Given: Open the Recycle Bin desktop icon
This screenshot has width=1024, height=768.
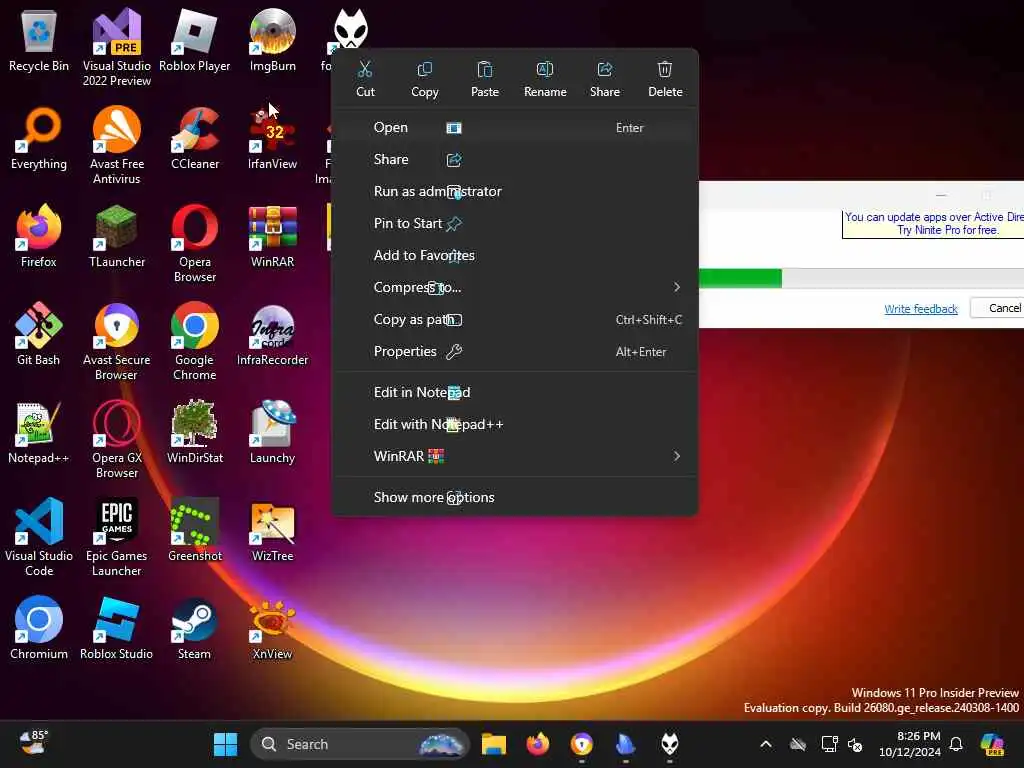Looking at the screenshot, I should (x=39, y=41).
